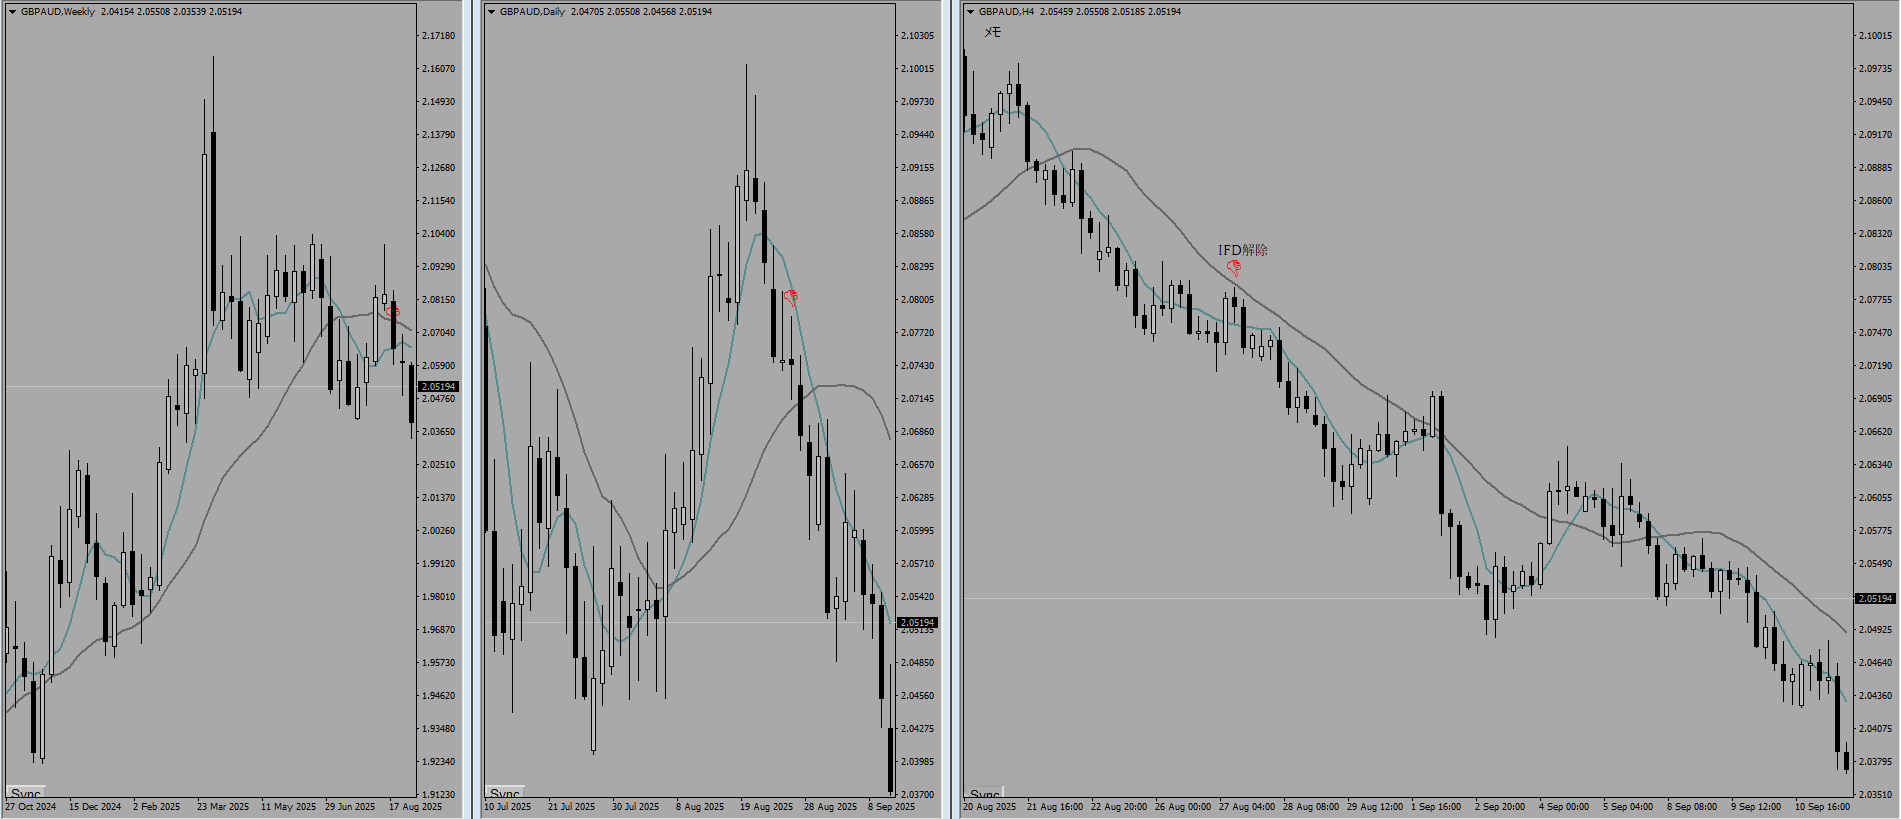The image size is (1901, 819).
Task: Open the GBPAUD,Weekly chart title dropdown arrow
Action: pos(12,12)
